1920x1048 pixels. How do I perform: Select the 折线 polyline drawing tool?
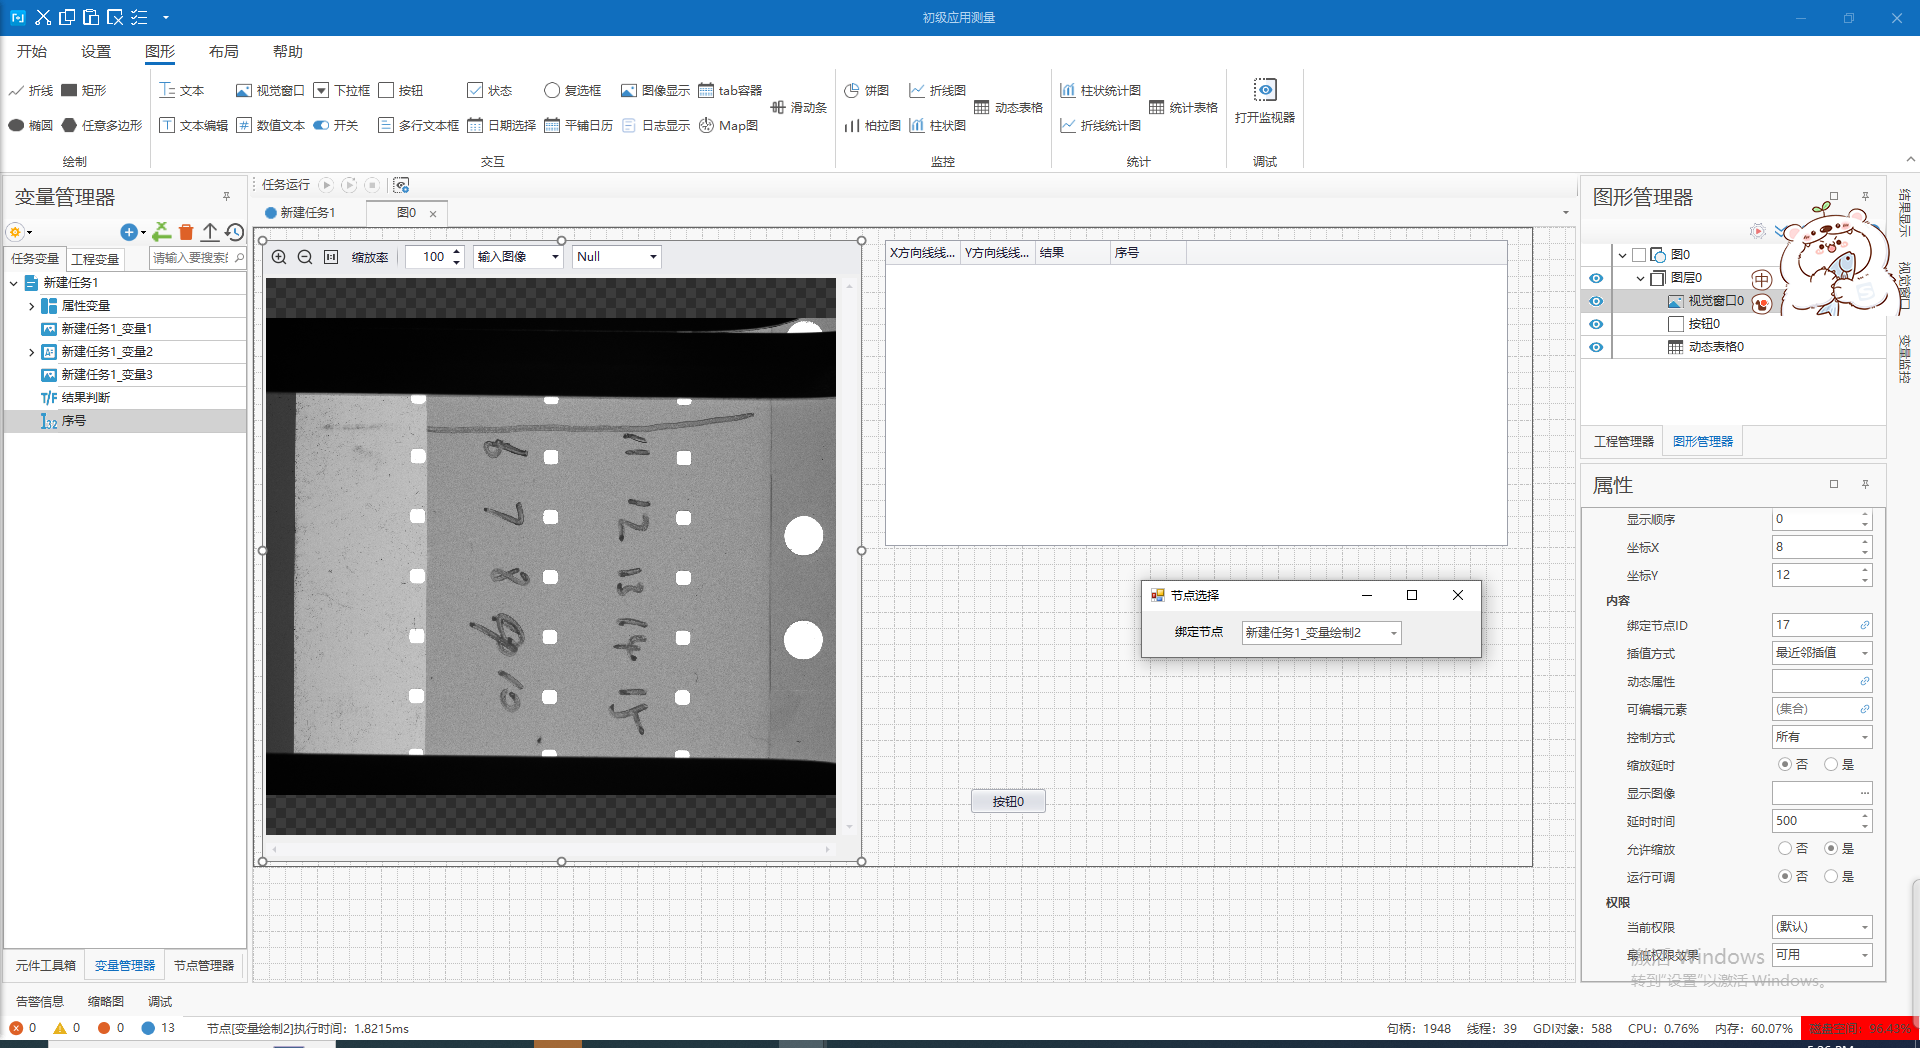pyautogui.click(x=31, y=91)
